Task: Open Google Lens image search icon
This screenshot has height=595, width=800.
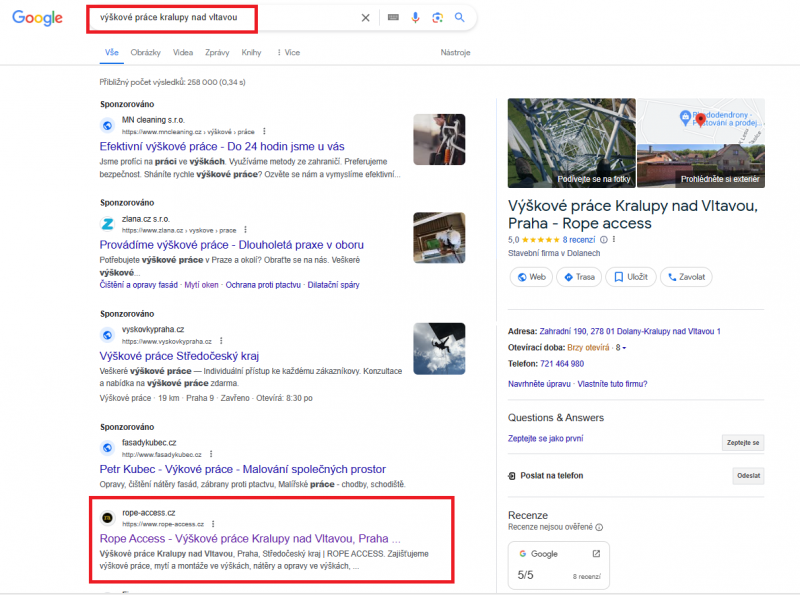Action: pos(437,18)
